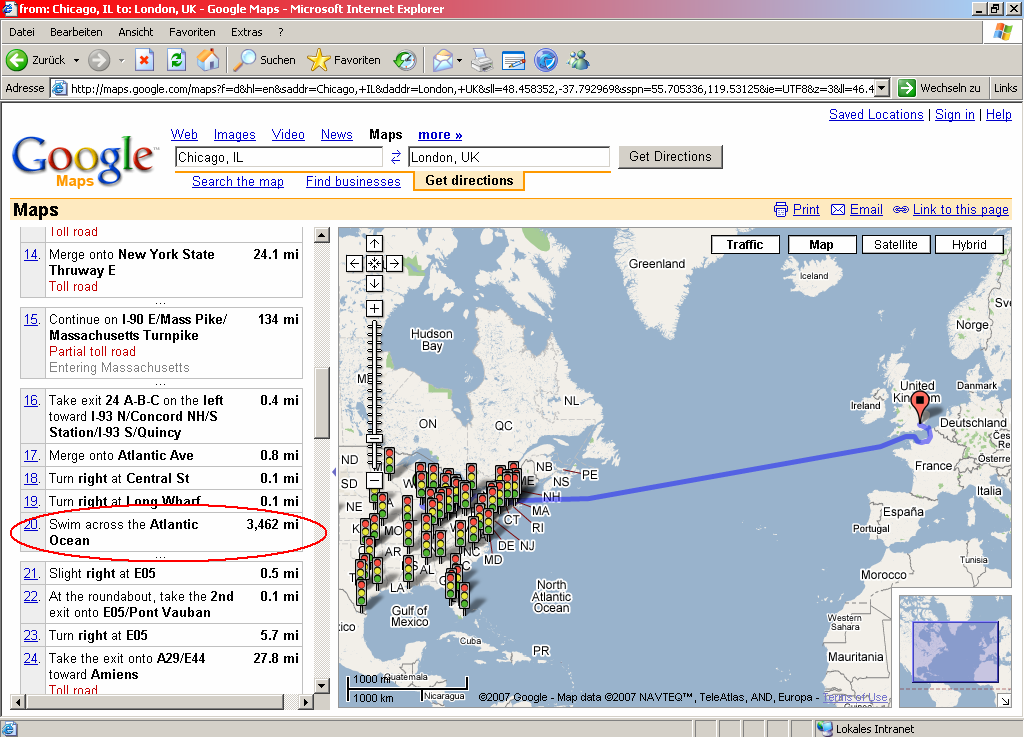Click the map zoom level slider handle
This screenshot has width=1024, height=737.
click(374, 438)
